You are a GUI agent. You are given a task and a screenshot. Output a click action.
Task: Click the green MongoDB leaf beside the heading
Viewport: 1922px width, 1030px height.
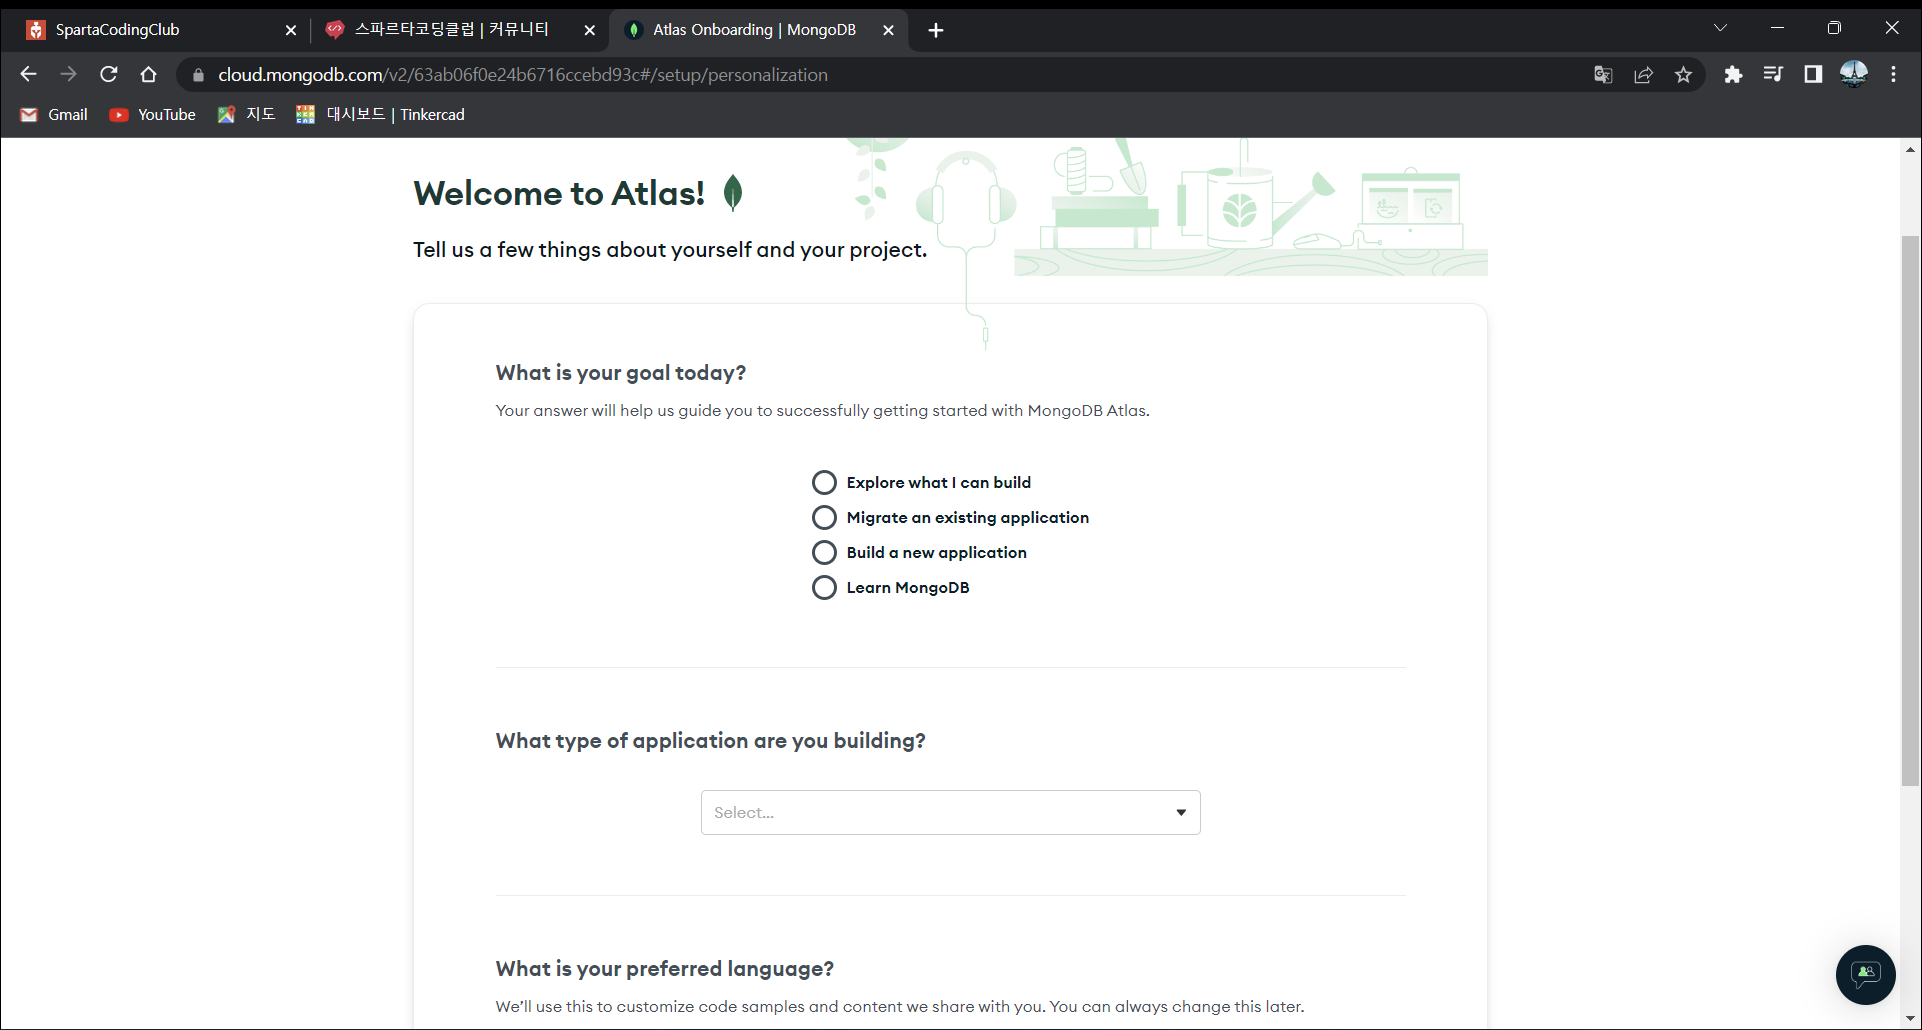point(733,193)
